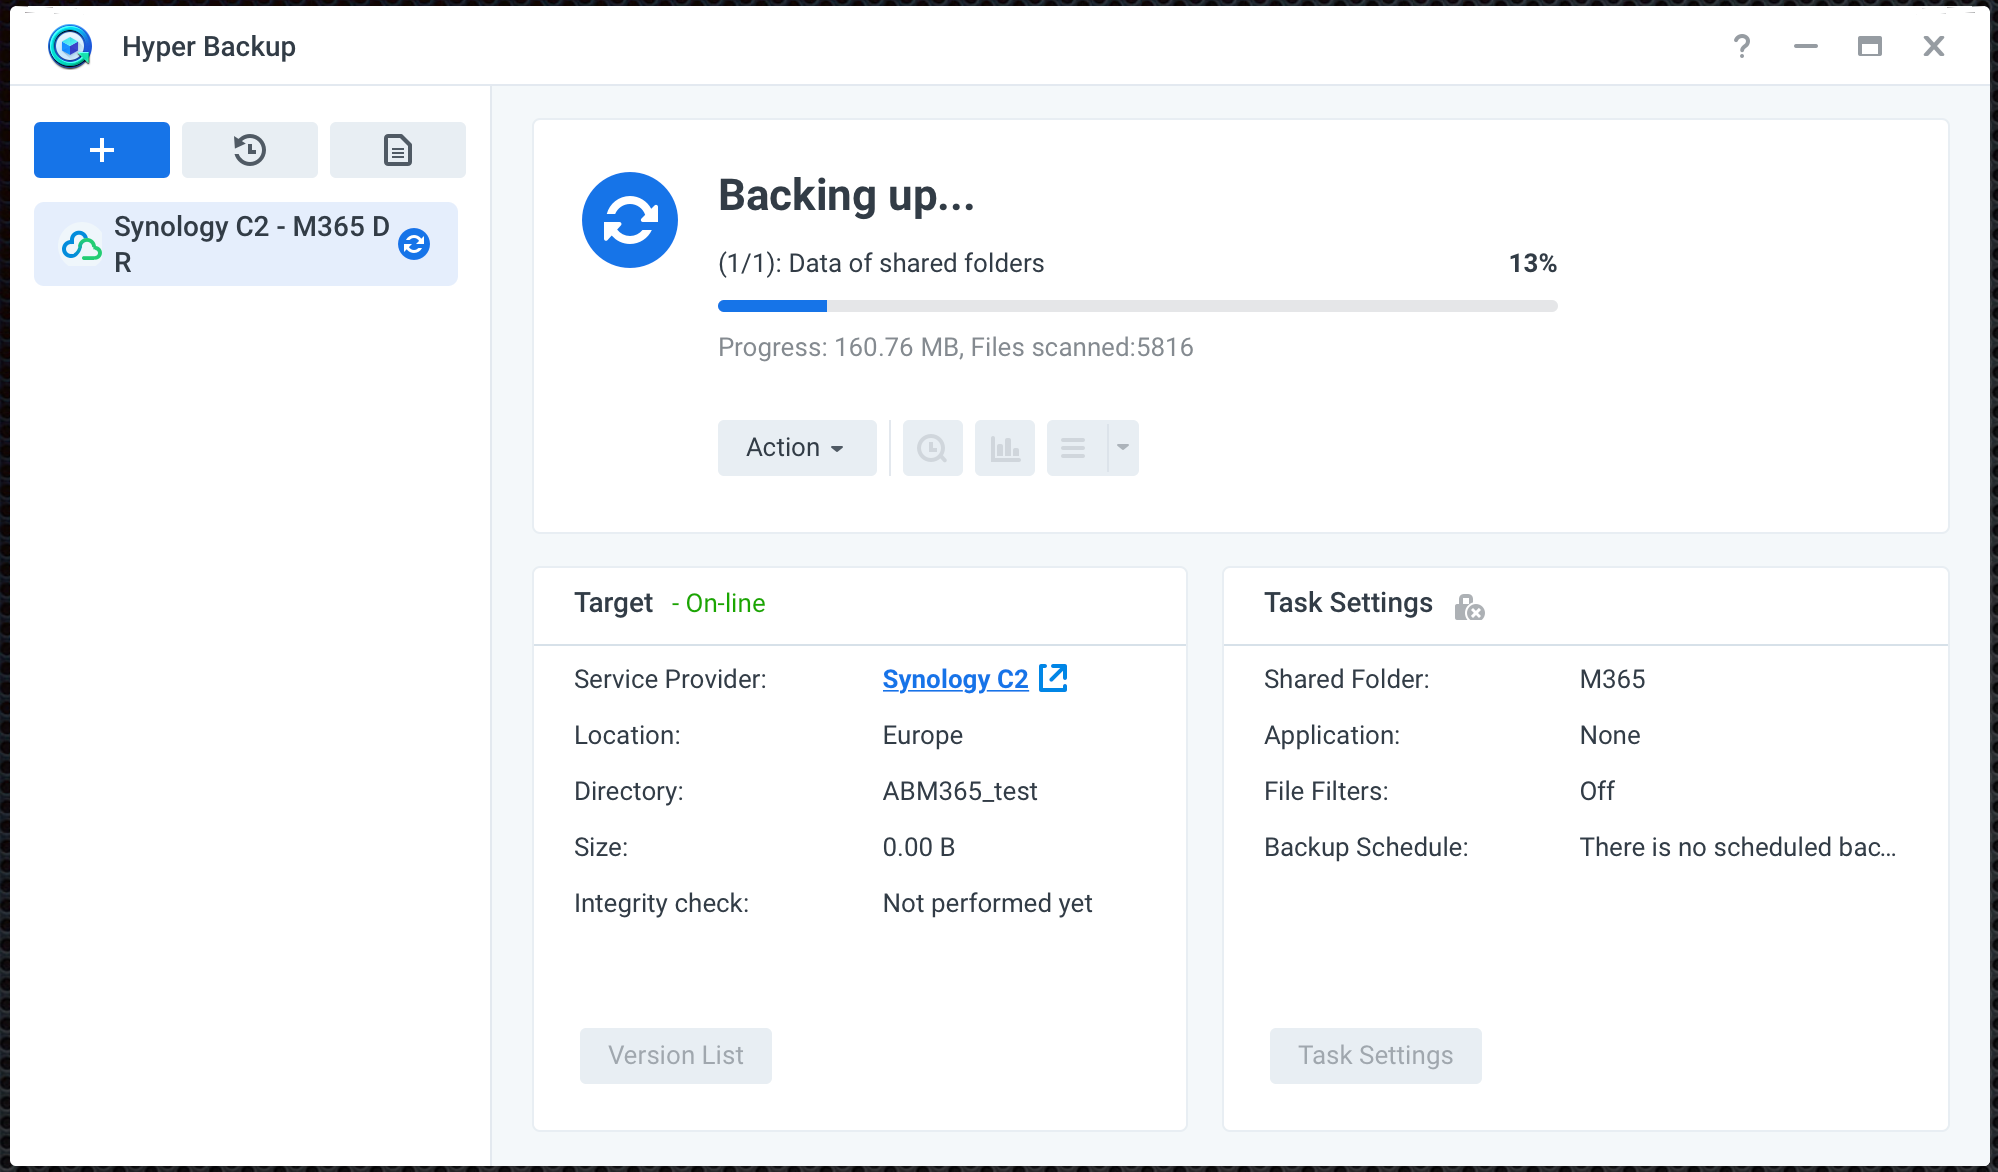Click the 'There is no scheduled bac...' text
Viewport: 1998px width, 1172px height.
(1738, 847)
